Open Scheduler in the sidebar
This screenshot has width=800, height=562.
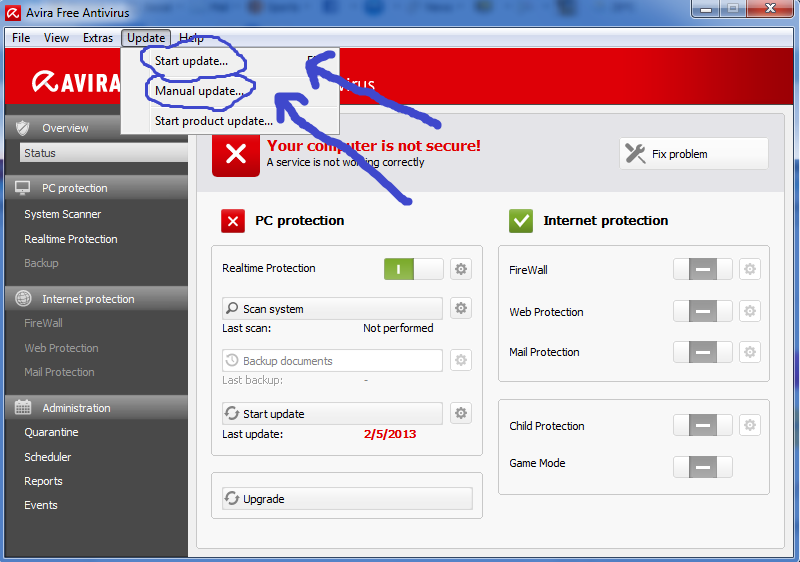(47, 457)
